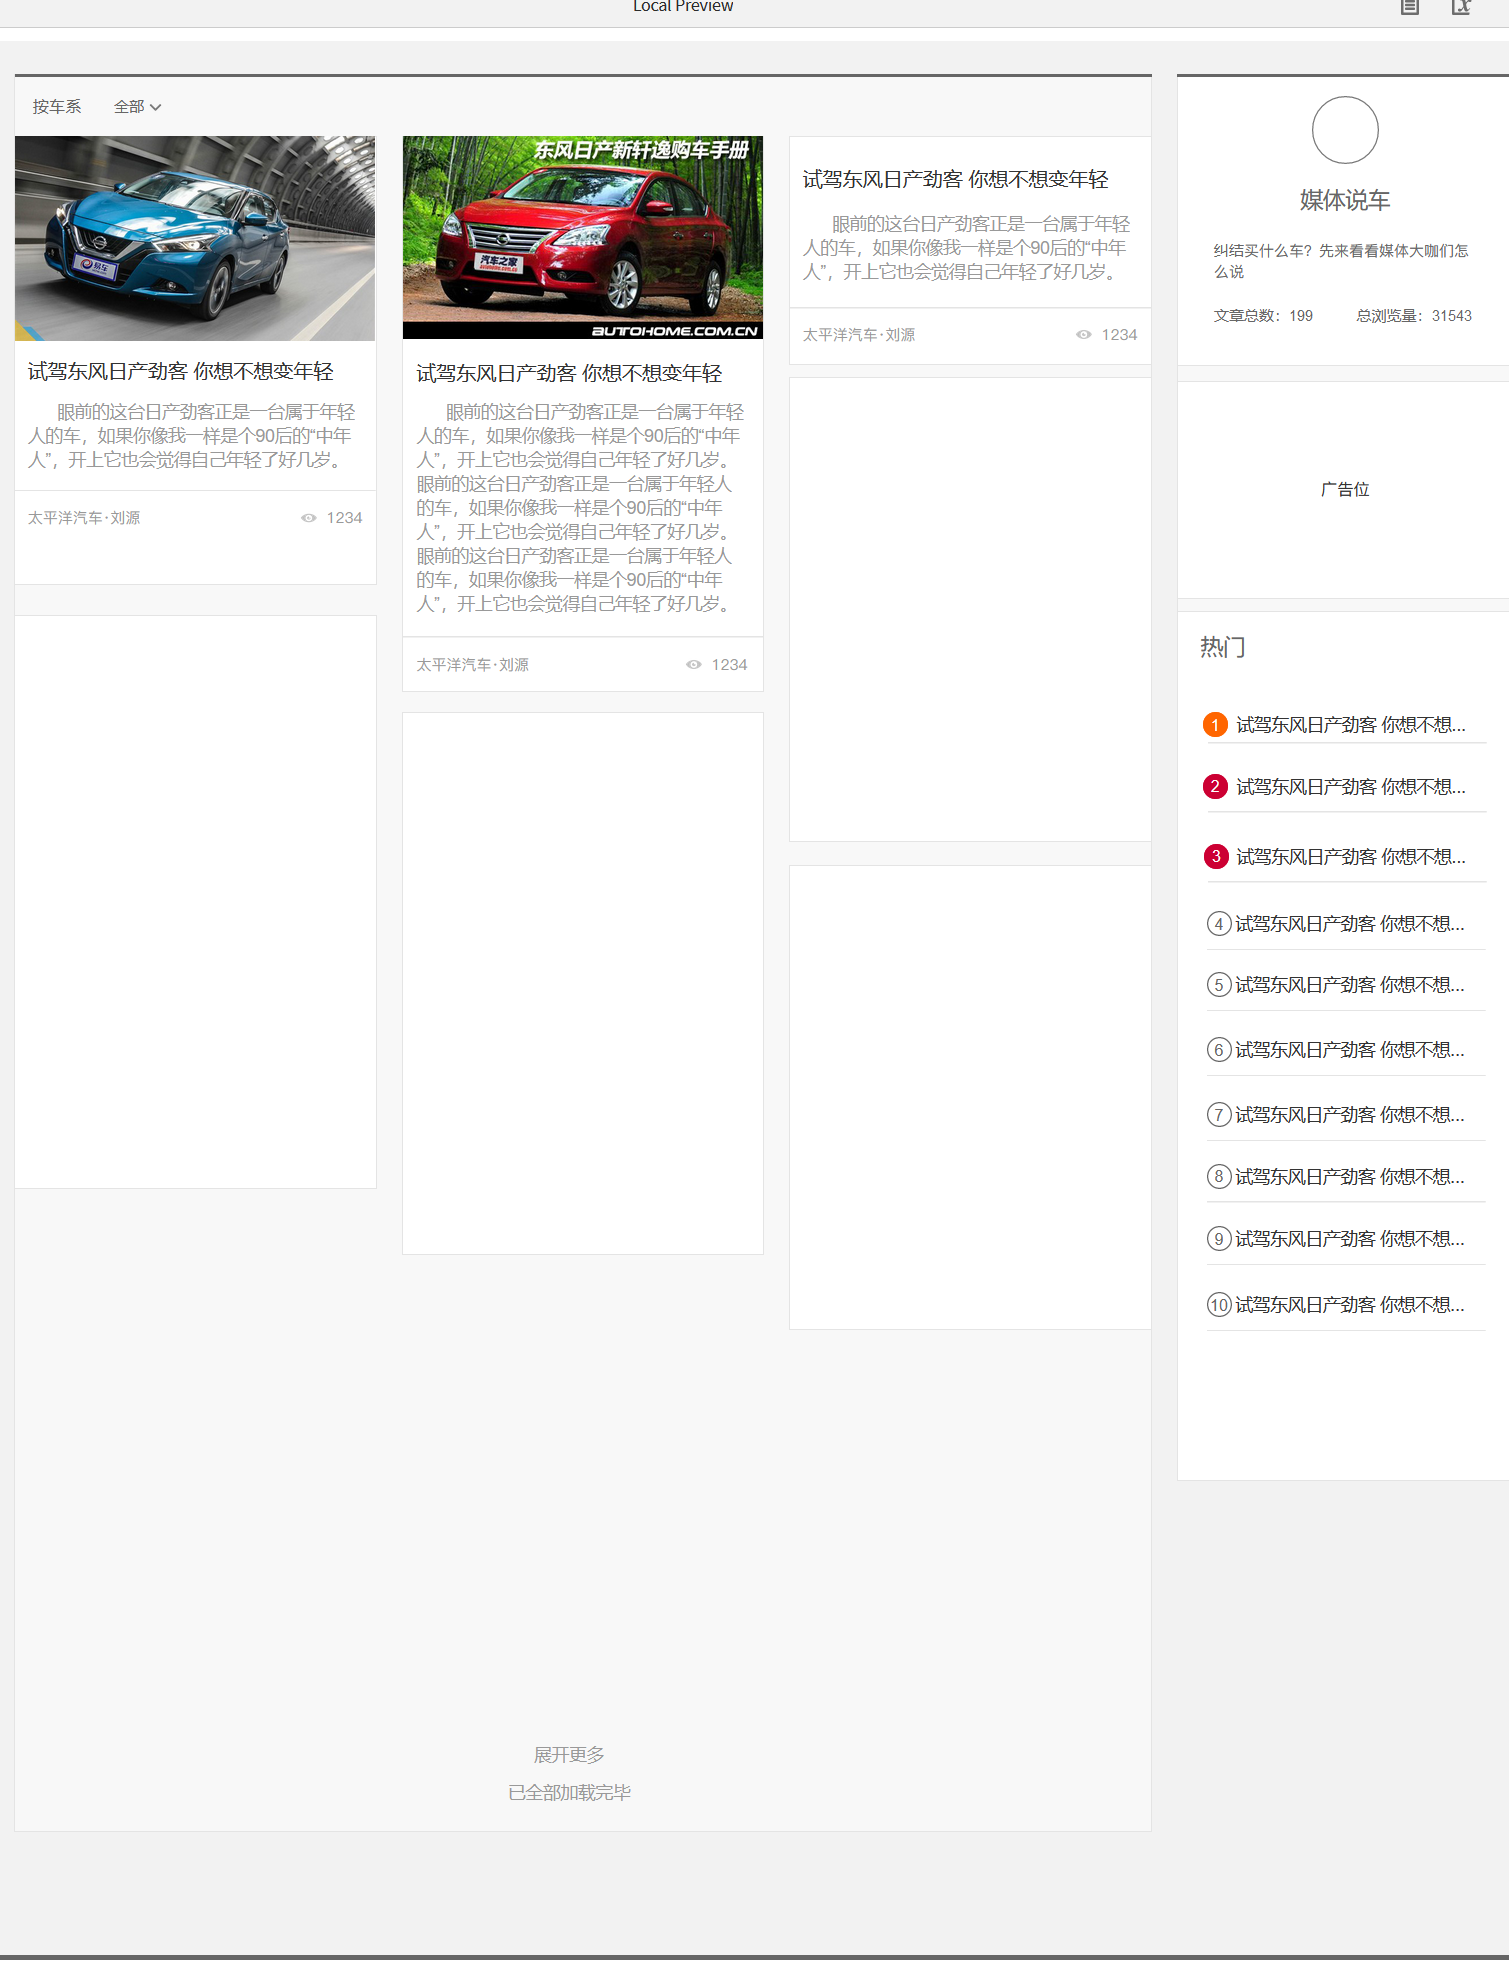Open third card title without image

(956, 180)
